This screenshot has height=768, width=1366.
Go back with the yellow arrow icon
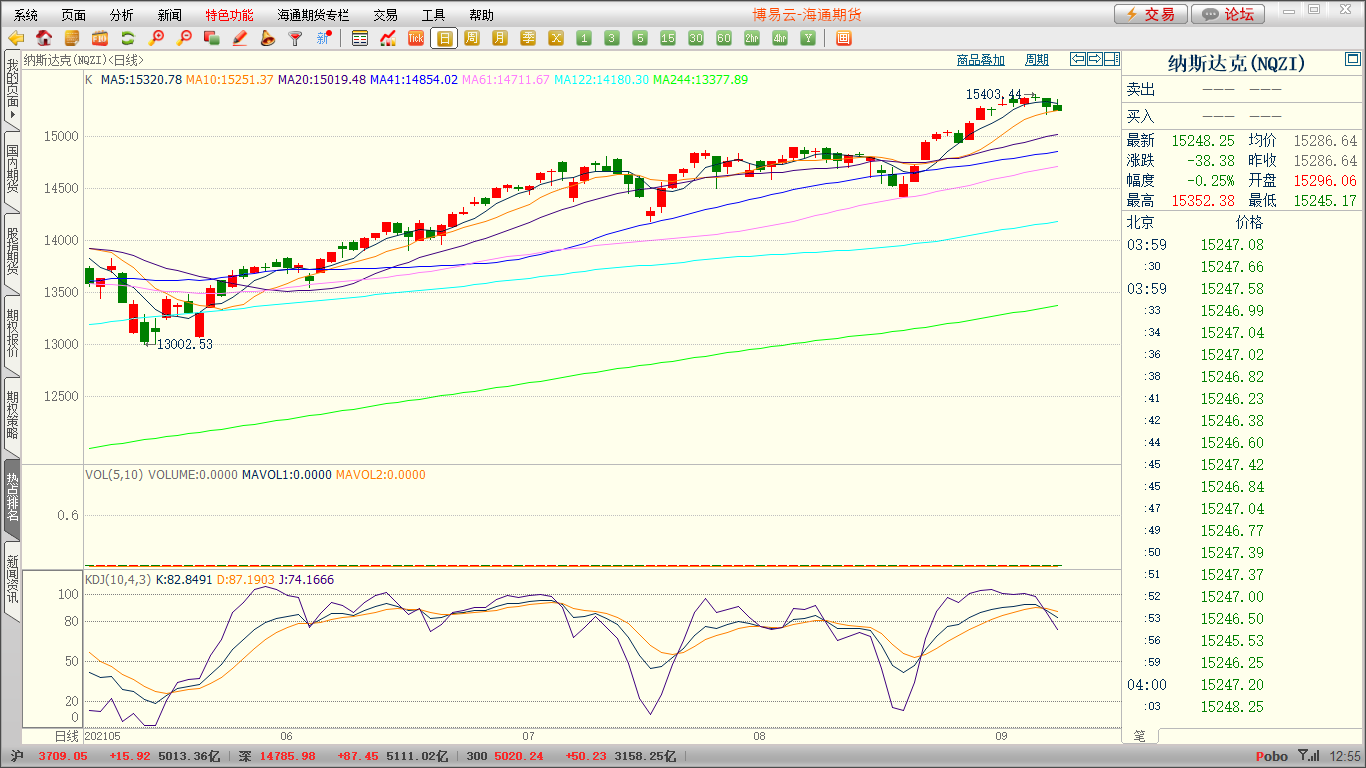pyautogui.click(x=16, y=39)
